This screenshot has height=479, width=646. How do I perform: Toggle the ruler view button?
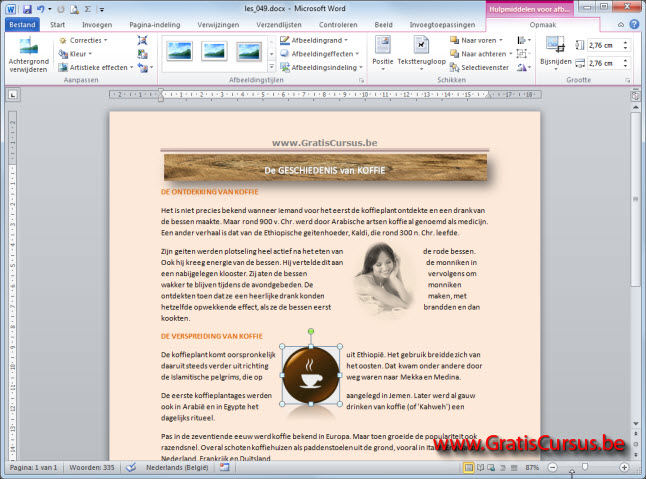point(635,96)
